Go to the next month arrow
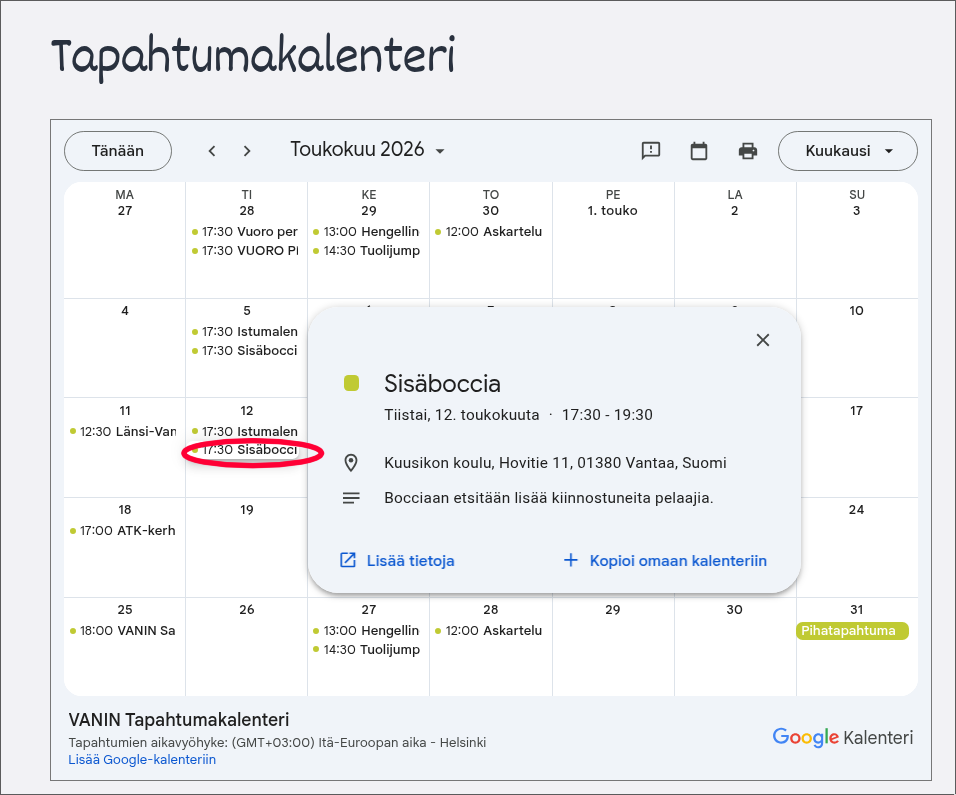Image resolution: width=956 pixels, height=795 pixels. tap(246, 151)
